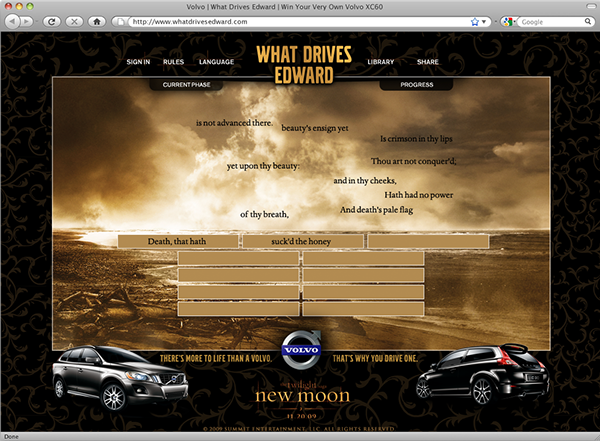Pick the phrase 'and in thy cheeks,'

[x=365, y=181]
